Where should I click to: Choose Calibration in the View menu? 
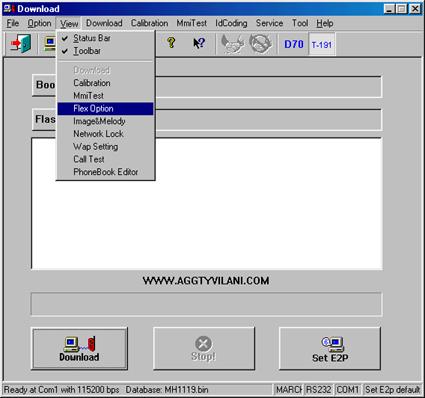click(105, 83)
